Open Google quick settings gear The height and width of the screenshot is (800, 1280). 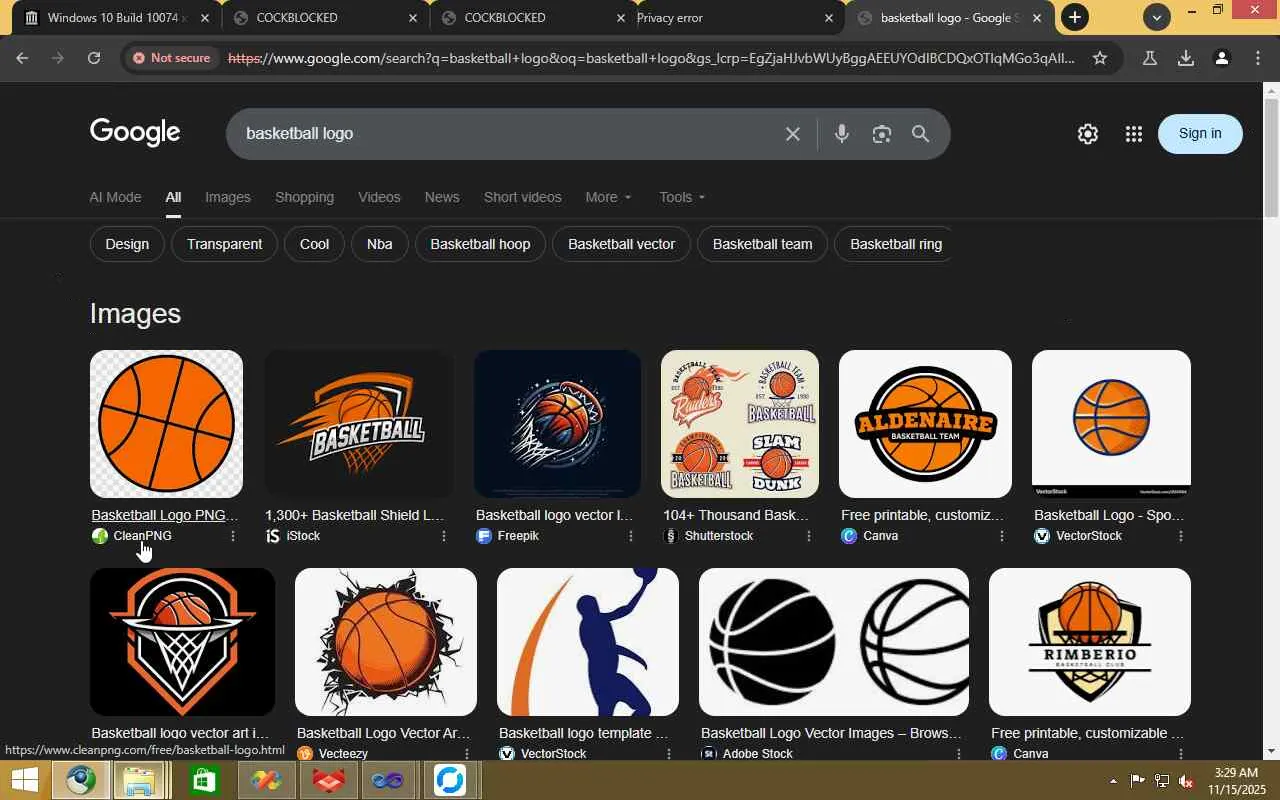click(x=1088, y=134)
